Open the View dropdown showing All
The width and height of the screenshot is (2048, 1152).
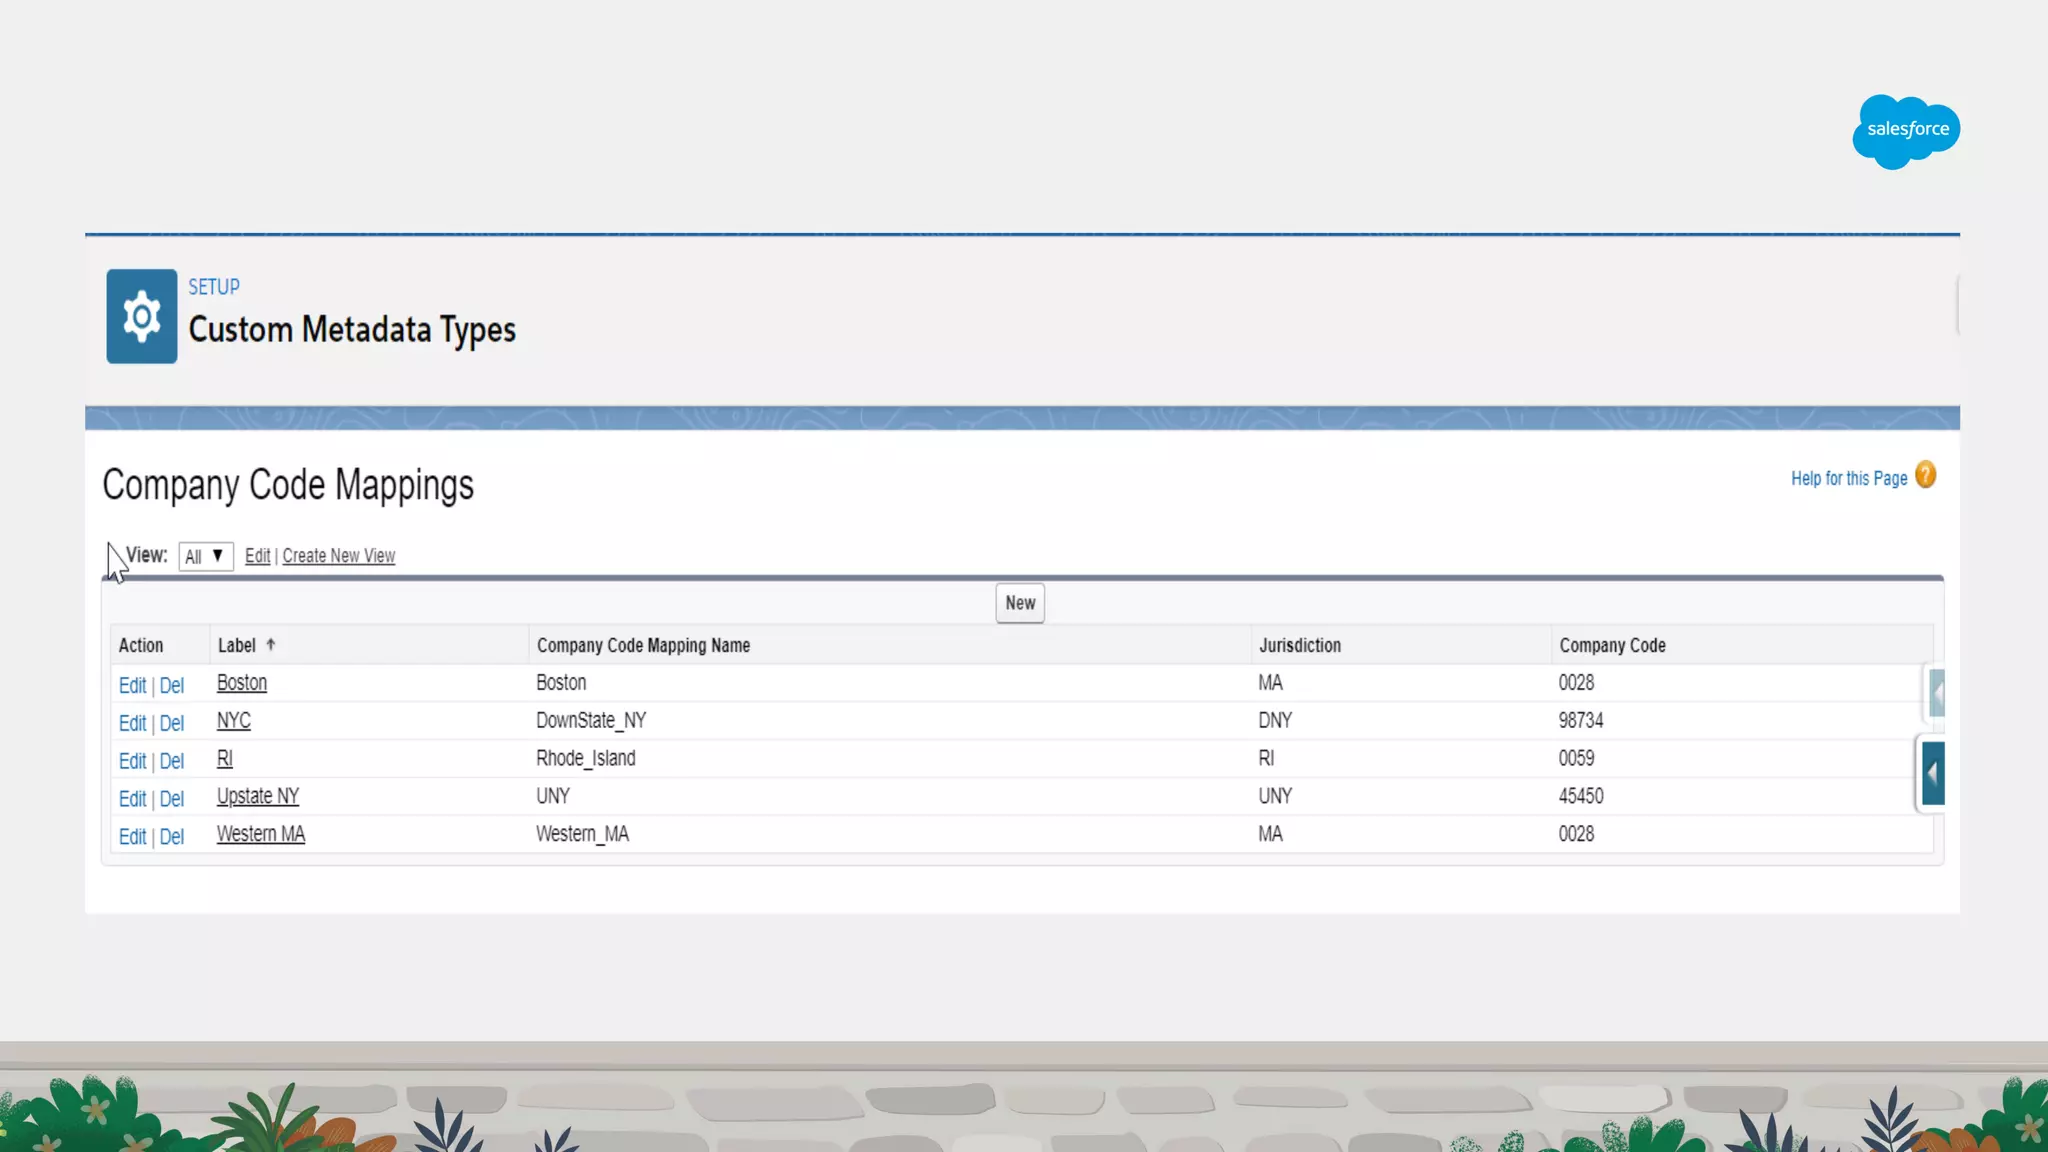click(x=205, y=556)
